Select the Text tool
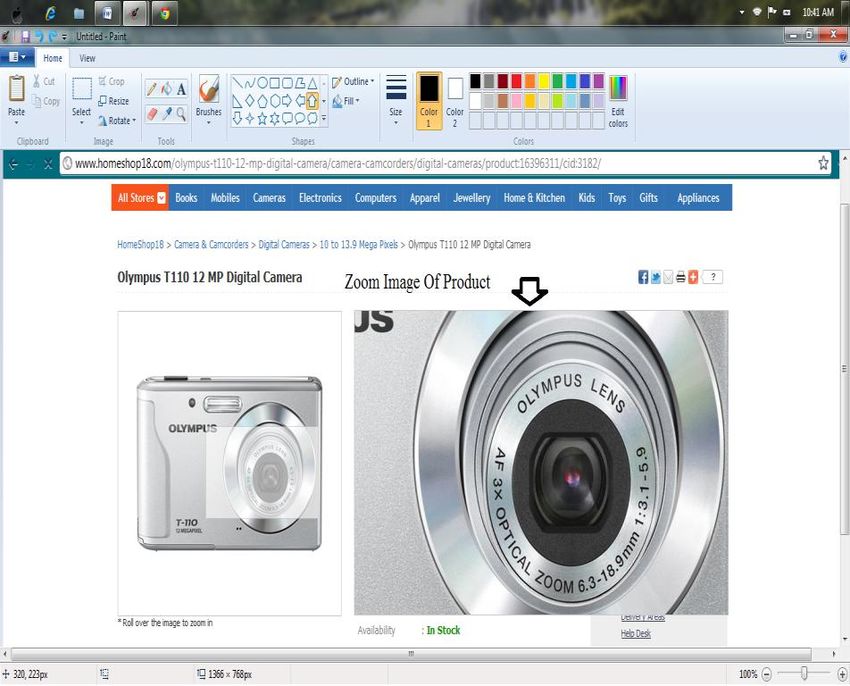 tap(181, 89)
